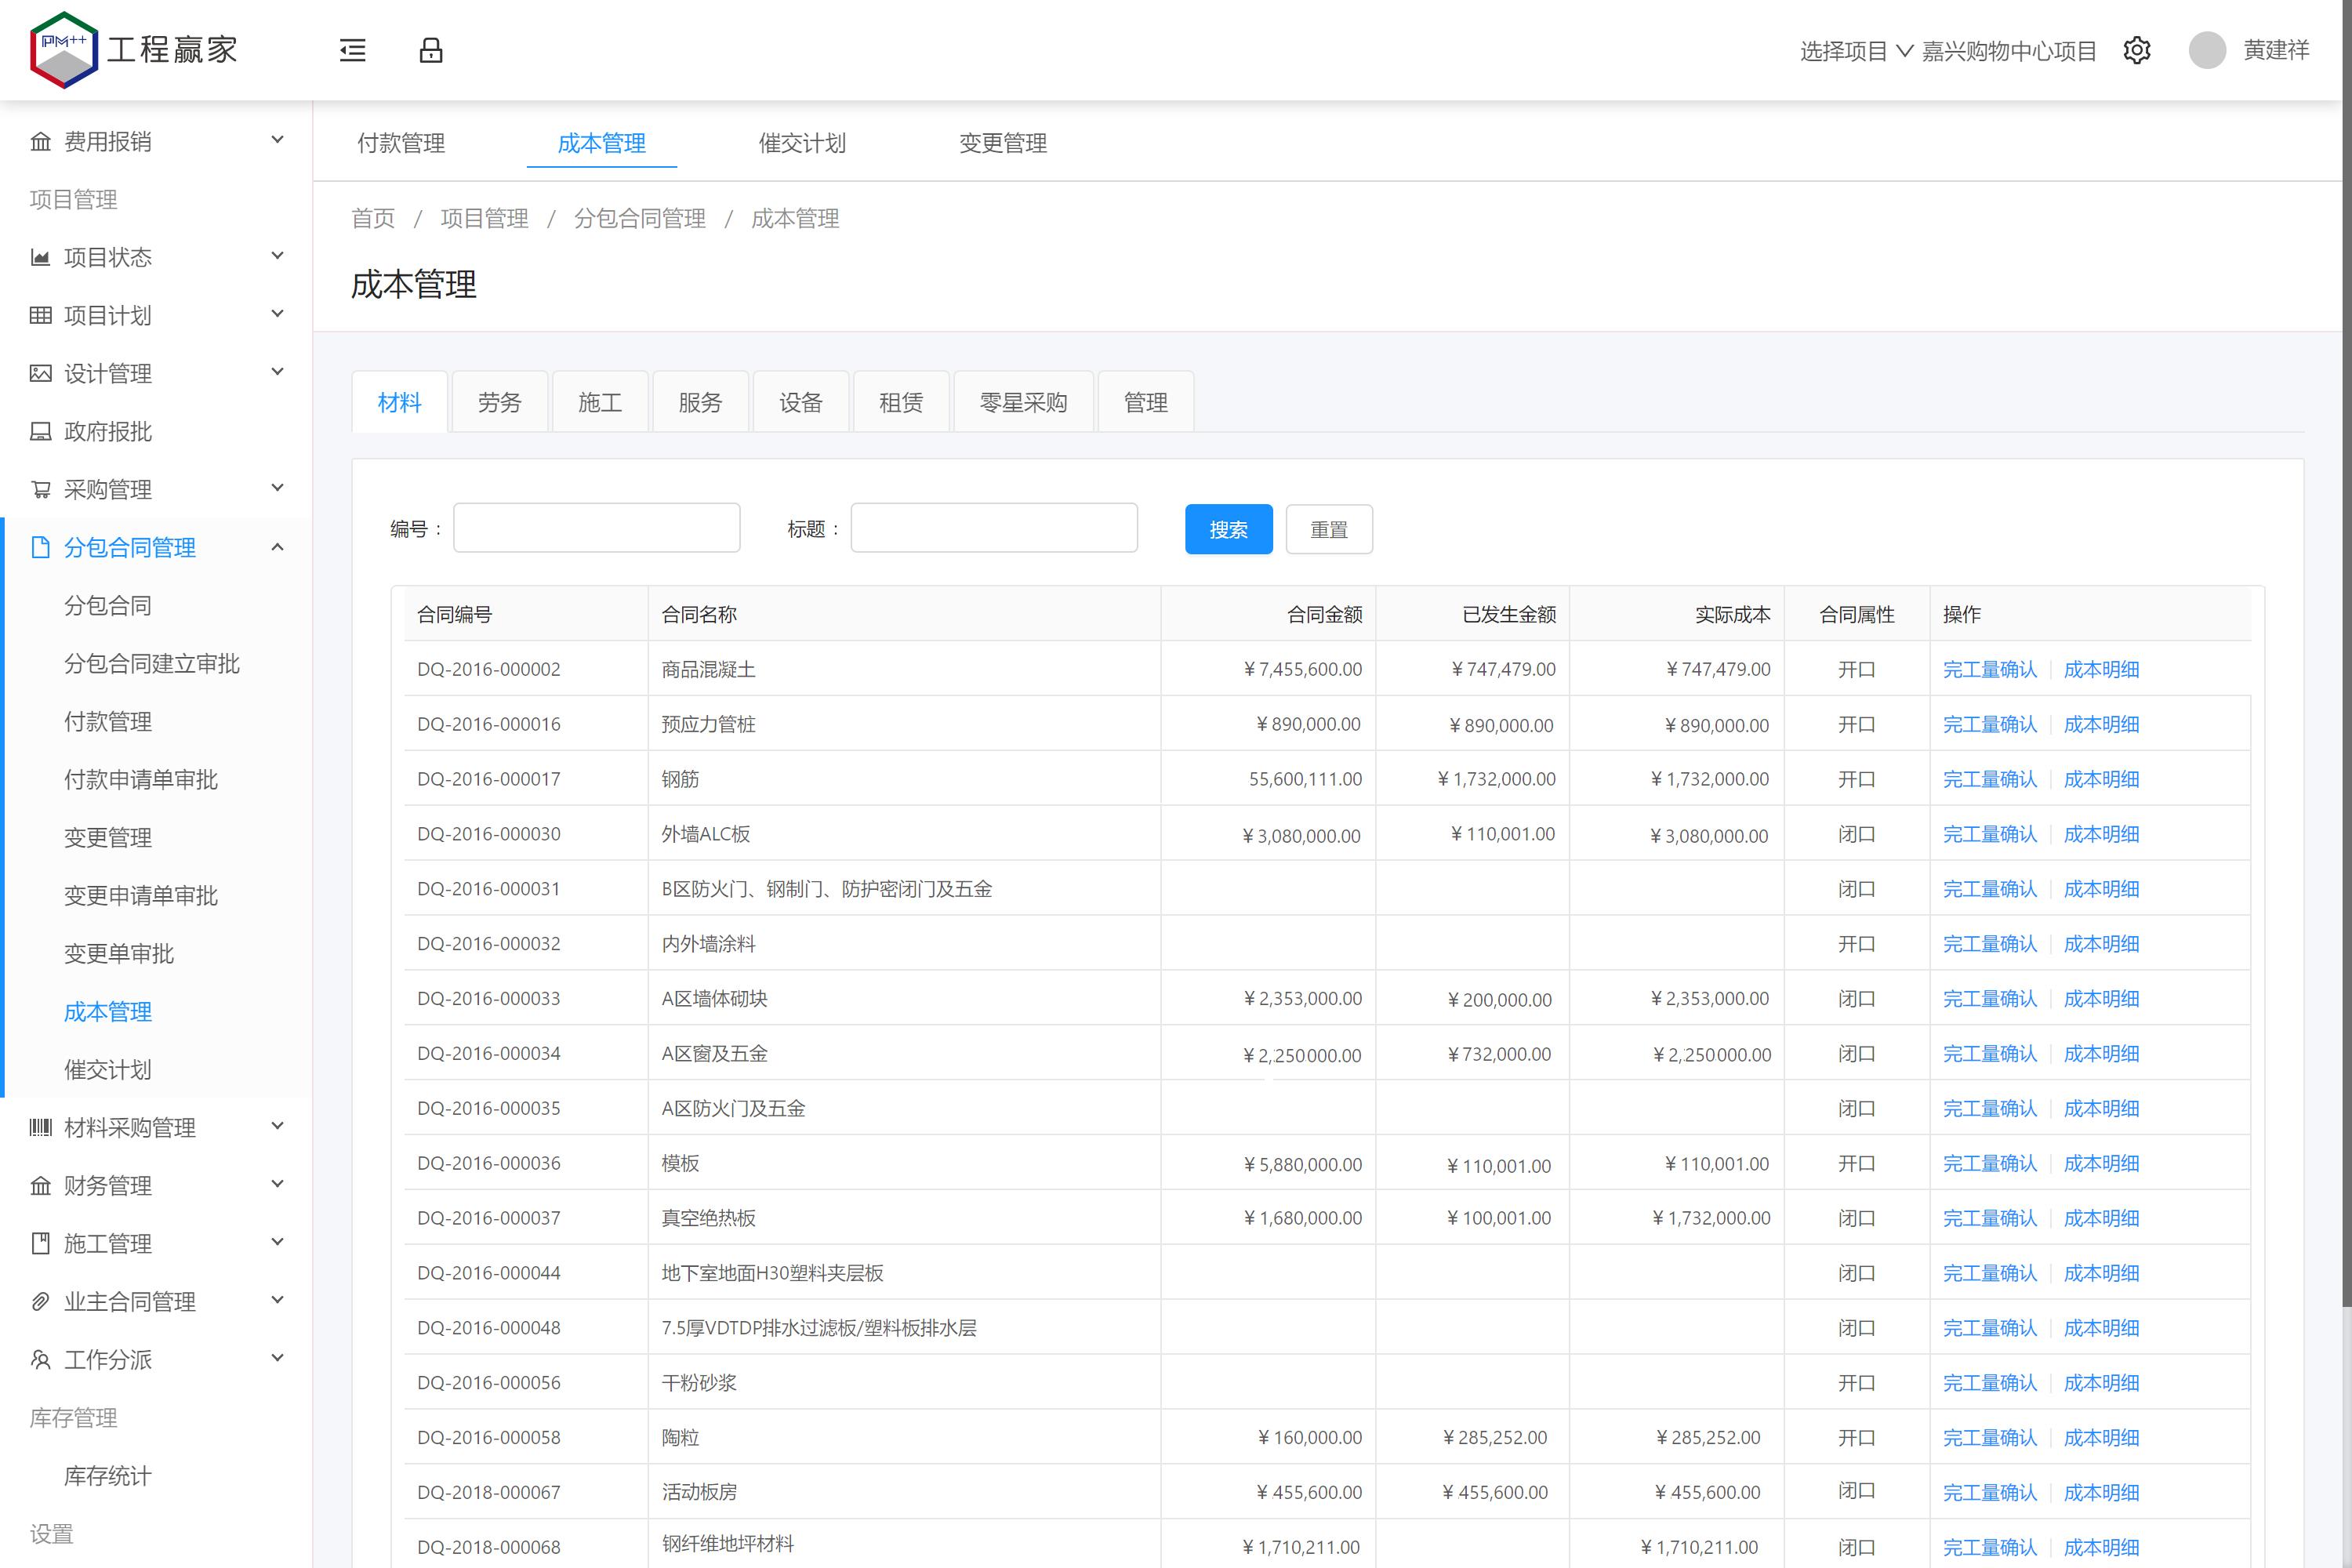Switch to the 付款管理 top tab
The width and height of the screenshot is (2352, 1568).
(x=401, y=143)
